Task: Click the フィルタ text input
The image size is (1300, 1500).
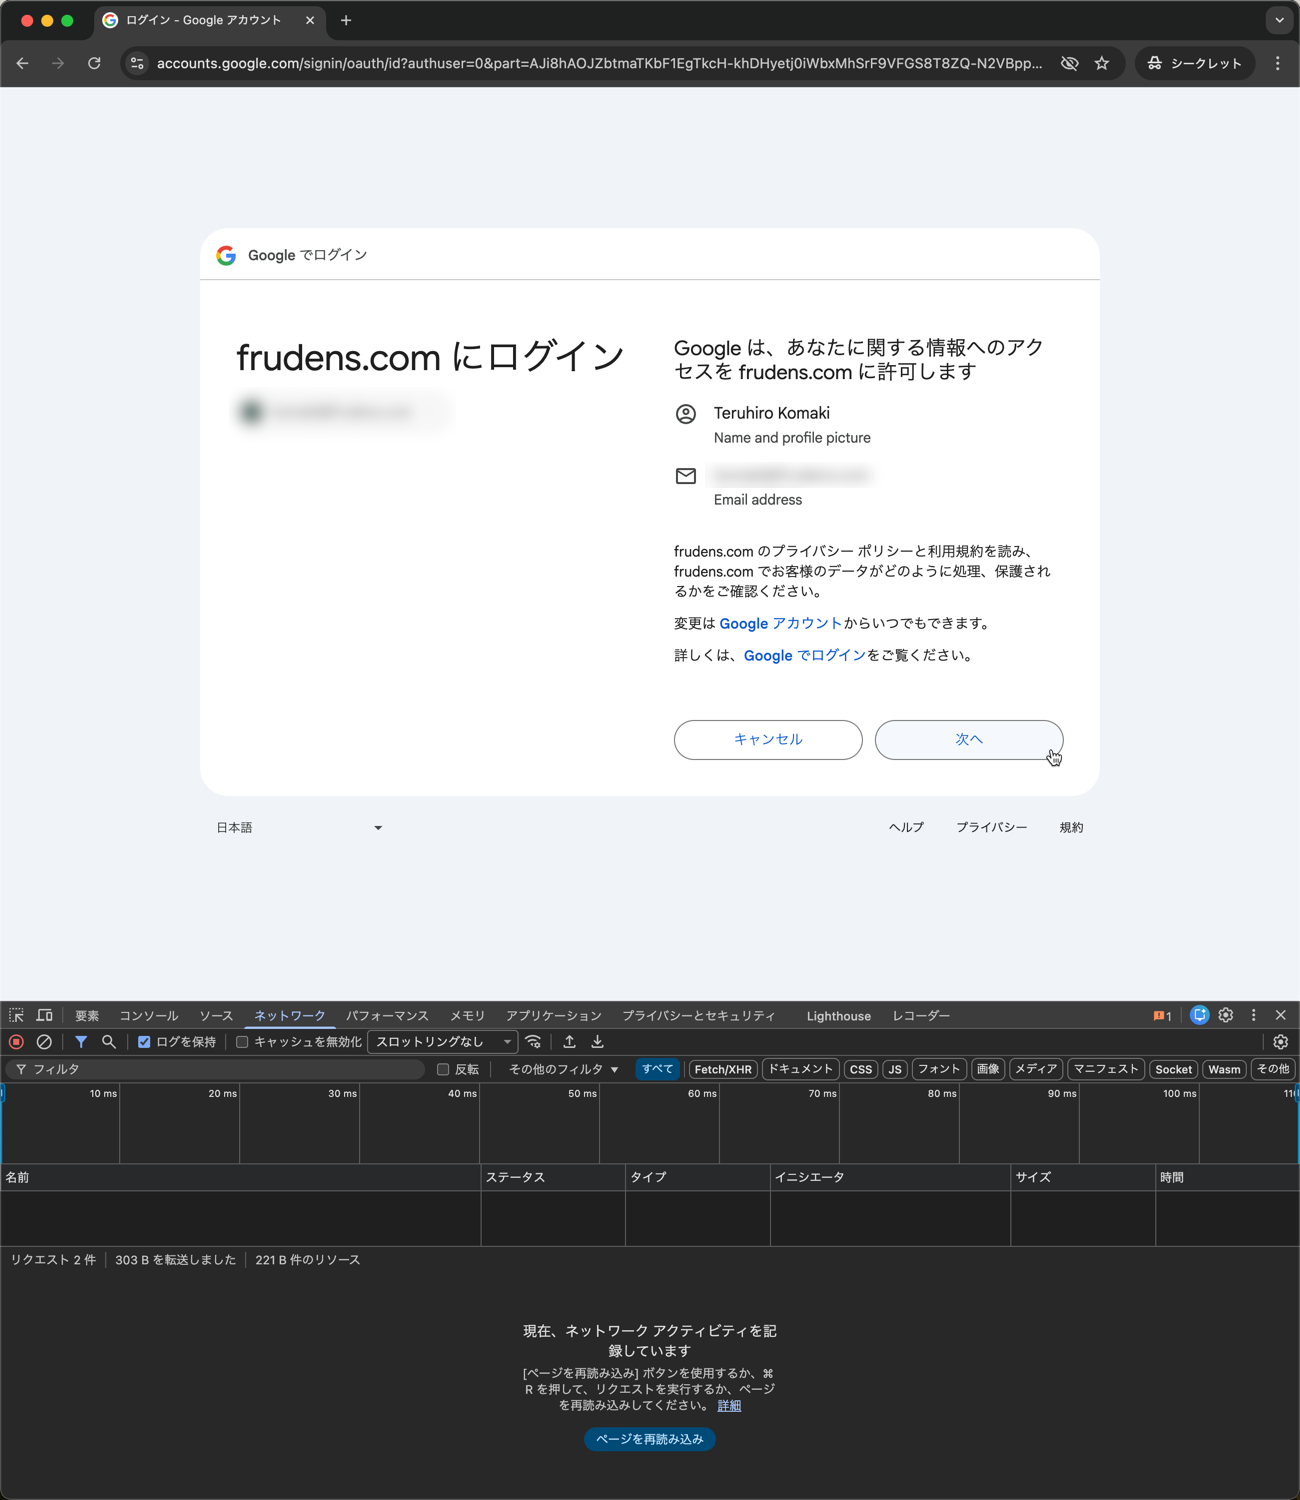Action: point(215,1069)
